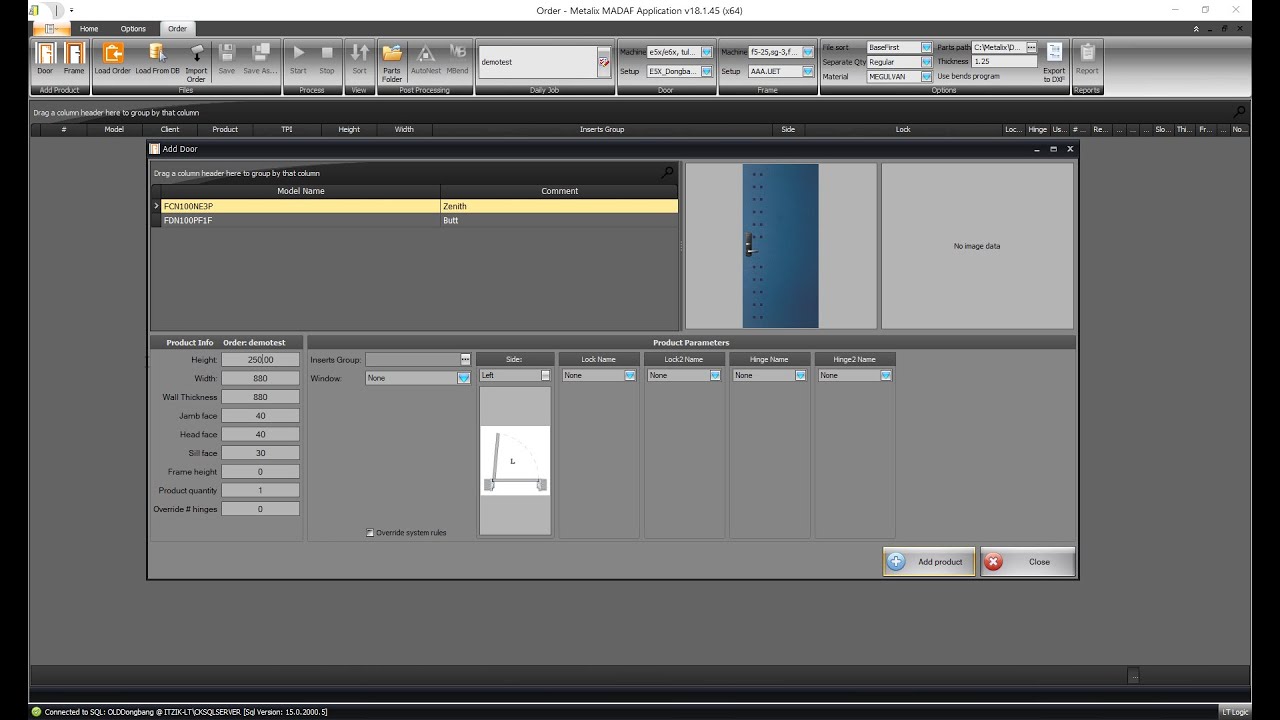Image resolution: width=1280 pixels, height=720 pixels.
Task: Click the Export to DXF icon
Action: coord(1054,53)
